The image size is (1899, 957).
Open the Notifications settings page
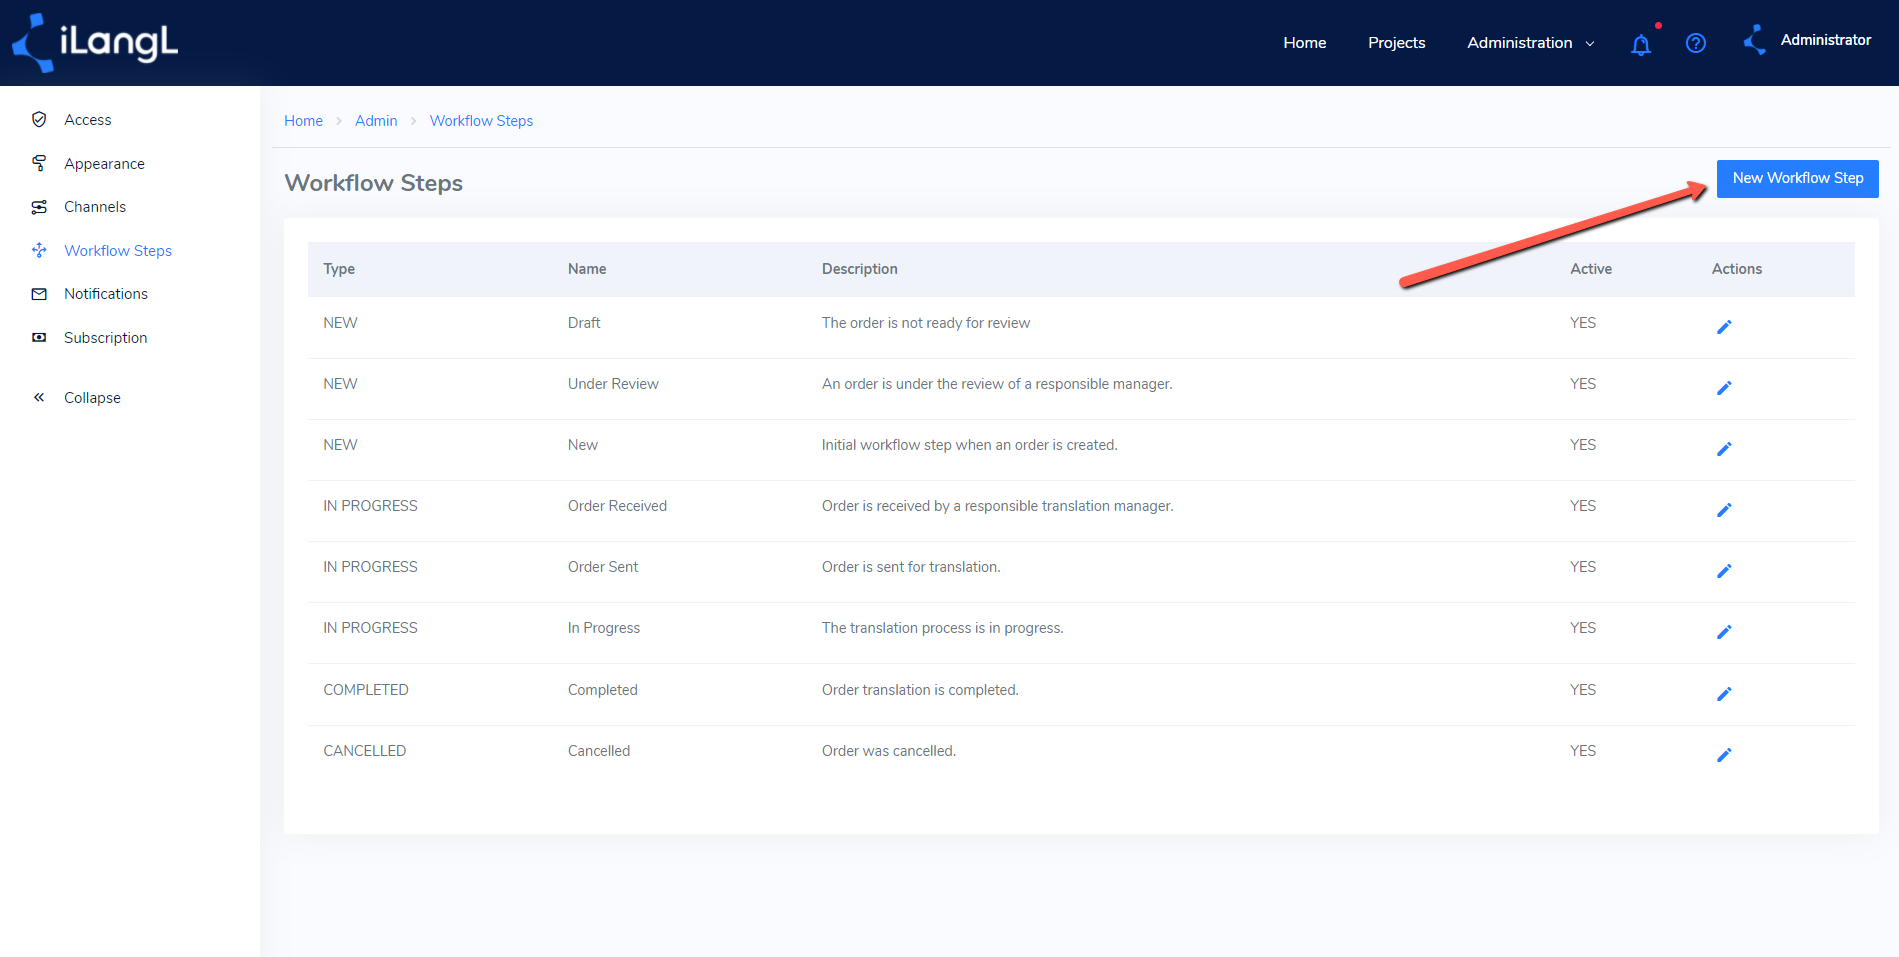[106, 294]
